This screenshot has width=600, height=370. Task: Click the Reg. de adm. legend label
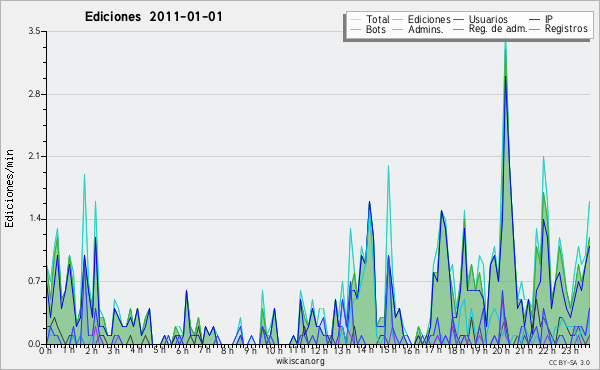[498, 29]
